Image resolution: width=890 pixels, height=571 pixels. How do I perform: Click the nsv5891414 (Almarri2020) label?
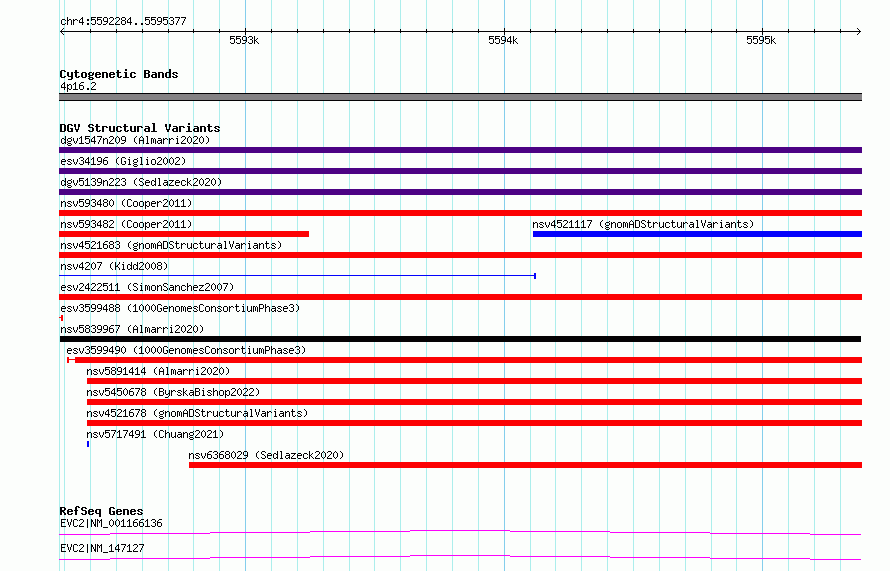(x=158, y=371)
